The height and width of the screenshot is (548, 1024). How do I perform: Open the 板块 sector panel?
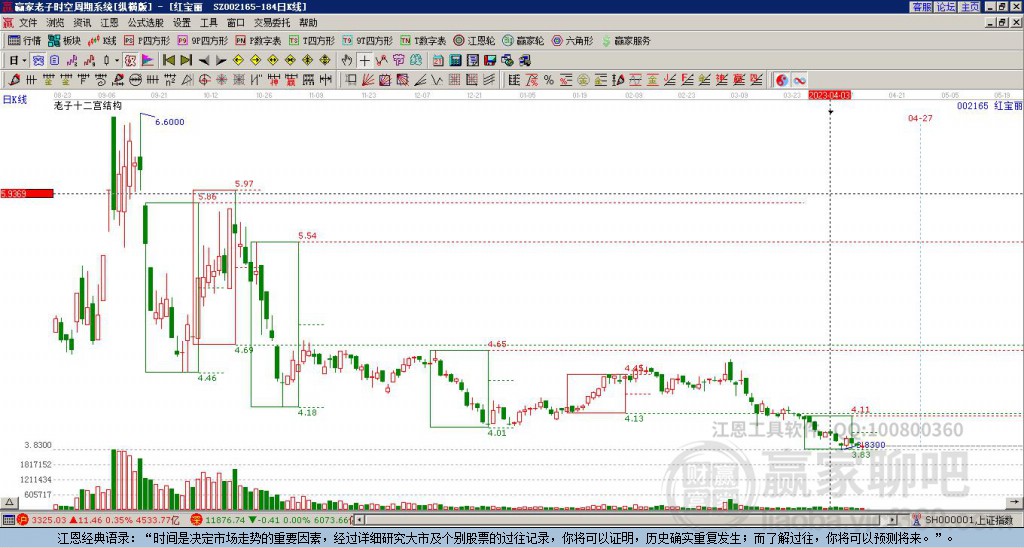pyautogui.click(x=64, y=40)
